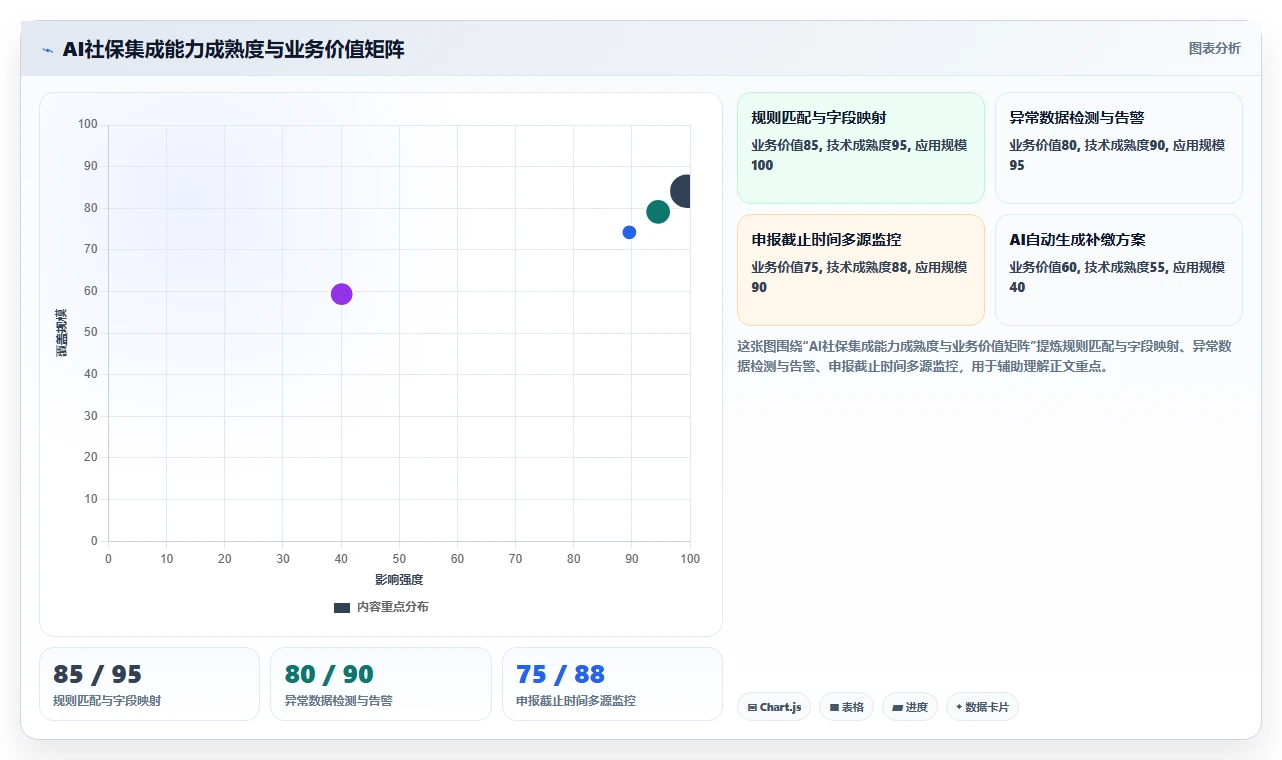Click the 表格 tag
This screenshot has height=760, width=1282.
click(x=846, y=707)
